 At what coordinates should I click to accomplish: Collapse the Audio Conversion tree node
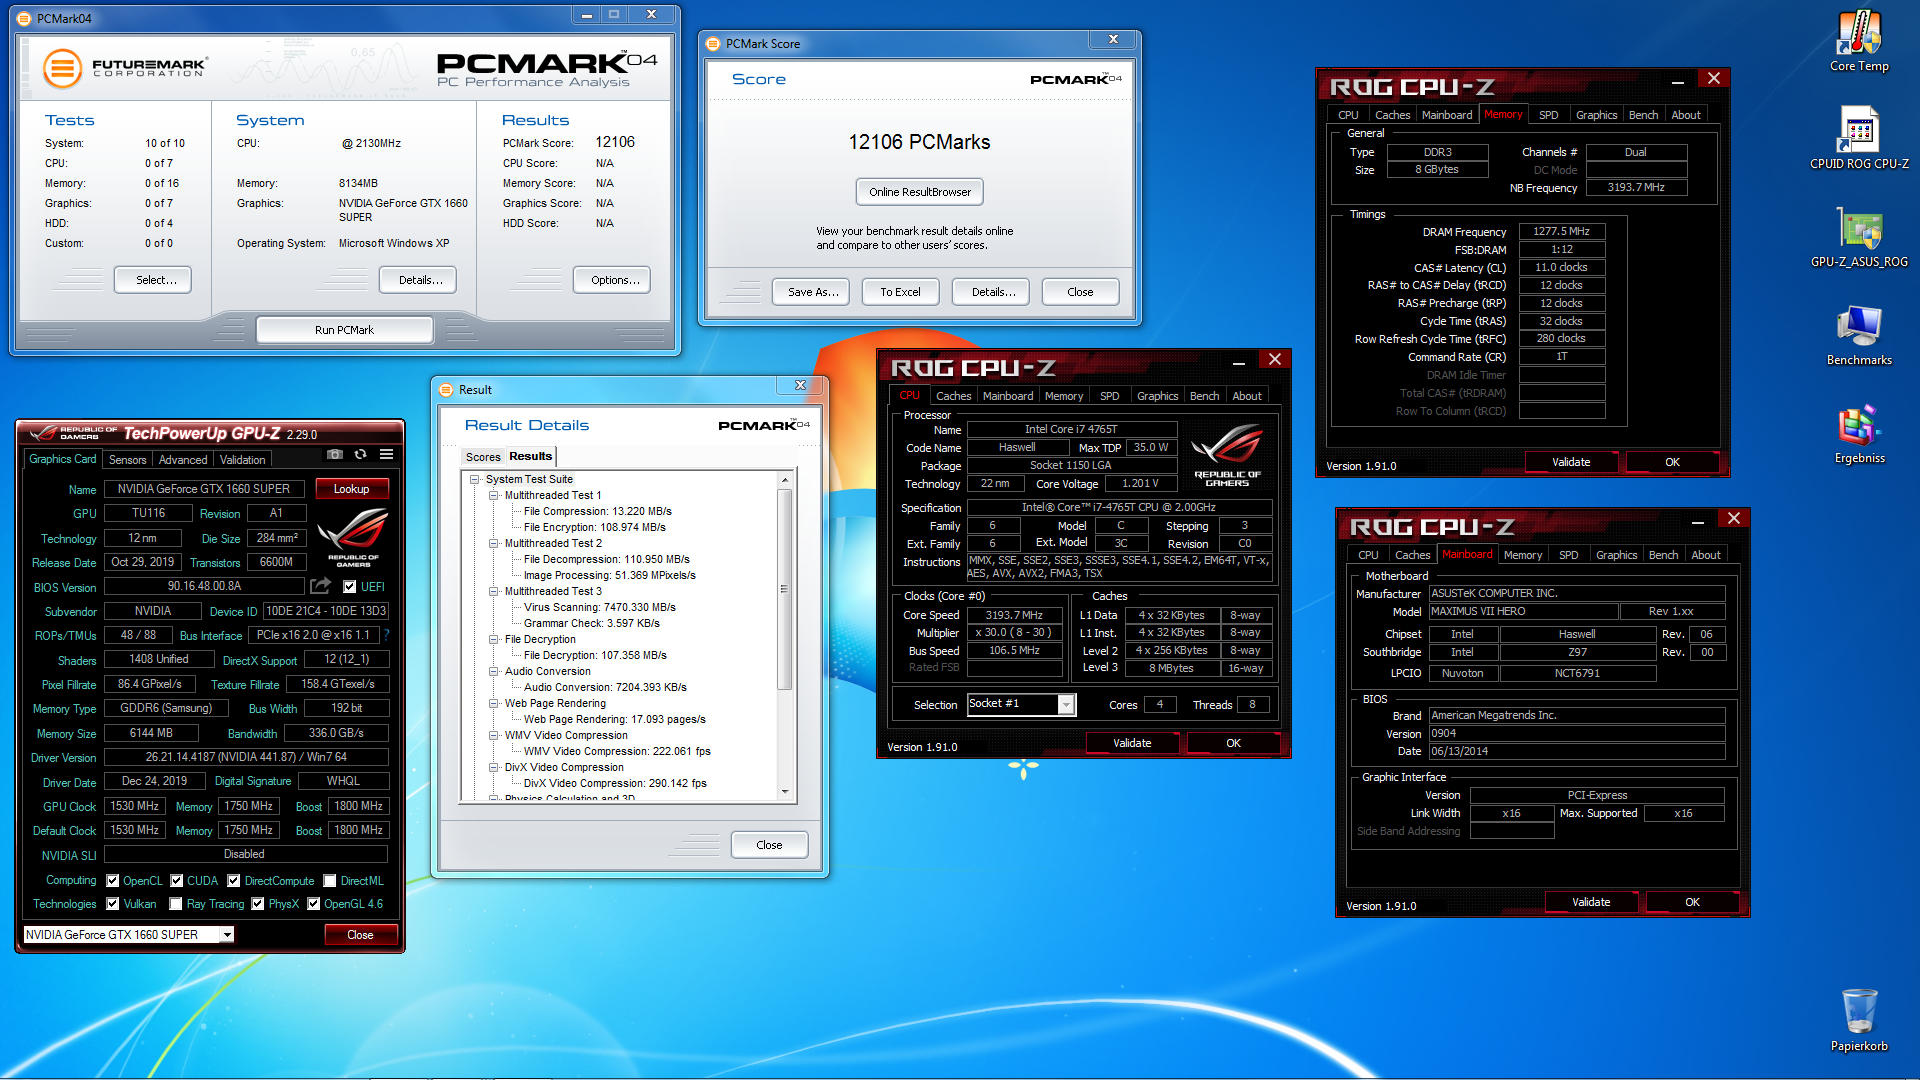coord(494,672)
